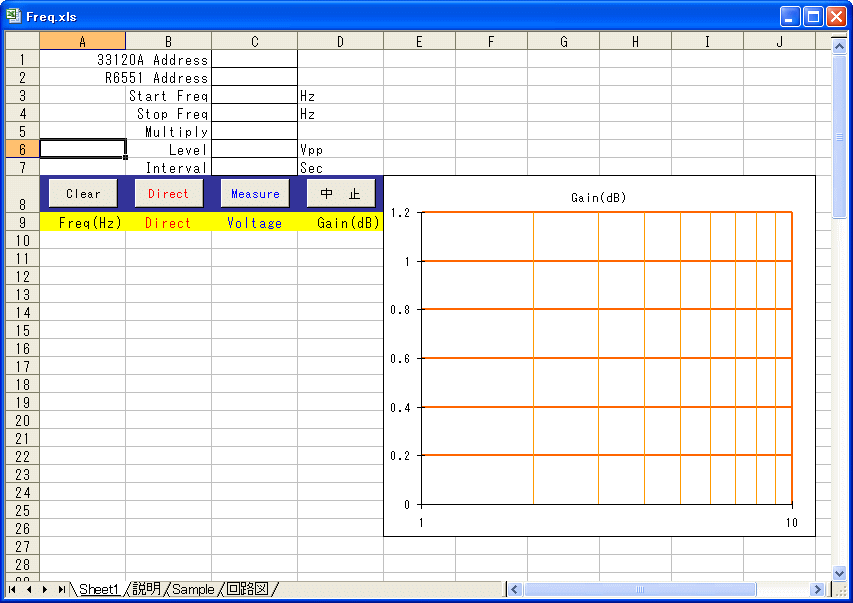Select the Level input cell
The height and width of the screenshot is (603, 853).
point(255,149)
